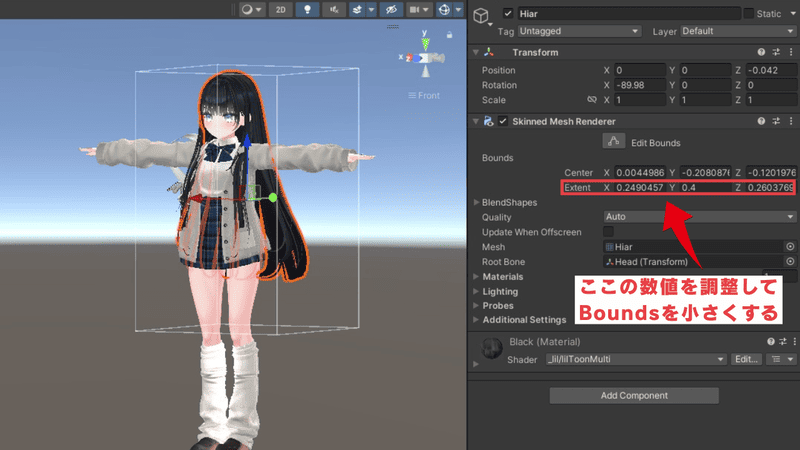Toggle scene audio mute icon

pyautogui.click(x=332, y=10)
